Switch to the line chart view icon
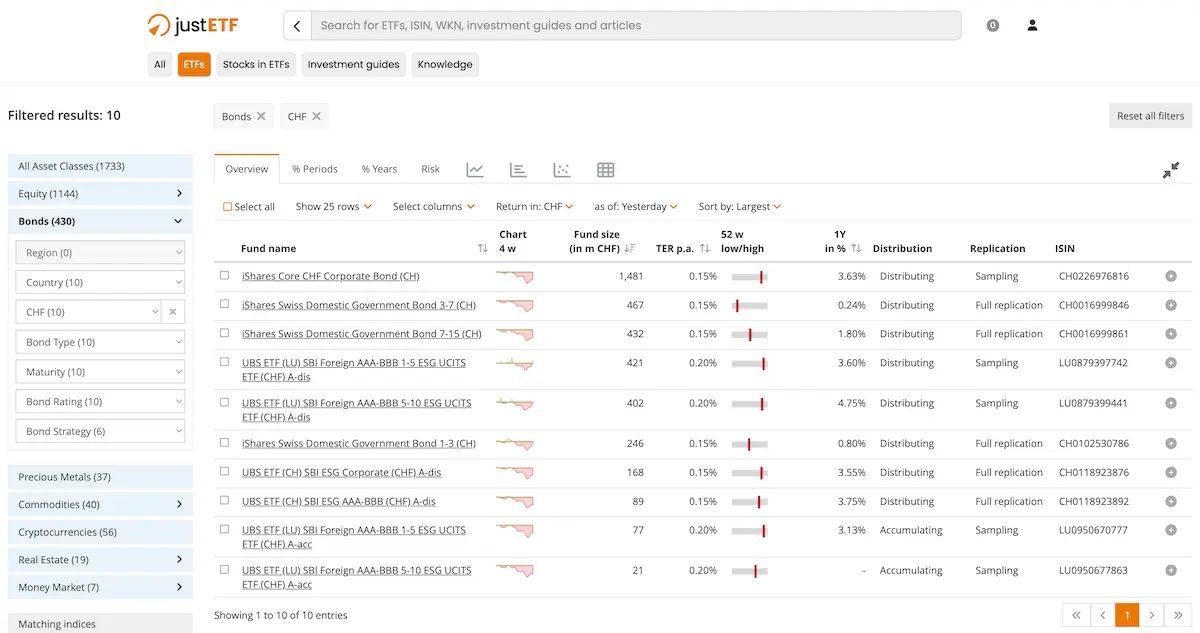 coord(475,170)
